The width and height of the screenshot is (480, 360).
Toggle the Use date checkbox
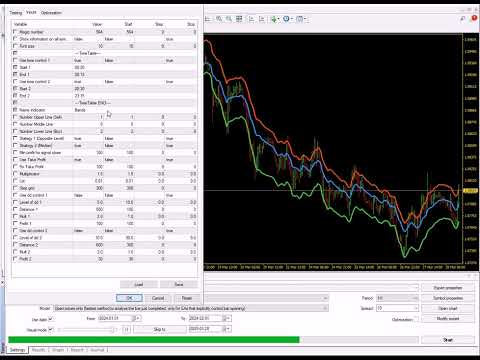pyautogui.click(x=50, y=319)
